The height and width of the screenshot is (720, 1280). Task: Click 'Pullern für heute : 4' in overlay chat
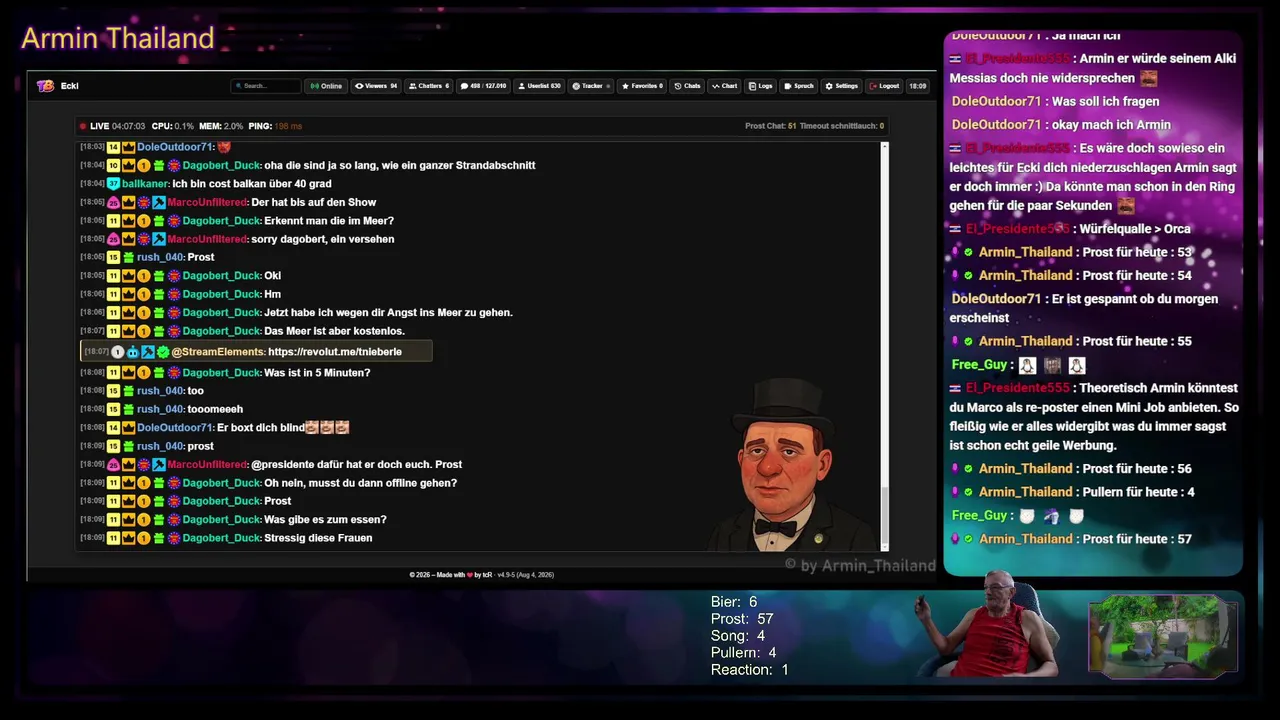point(1138,492)
